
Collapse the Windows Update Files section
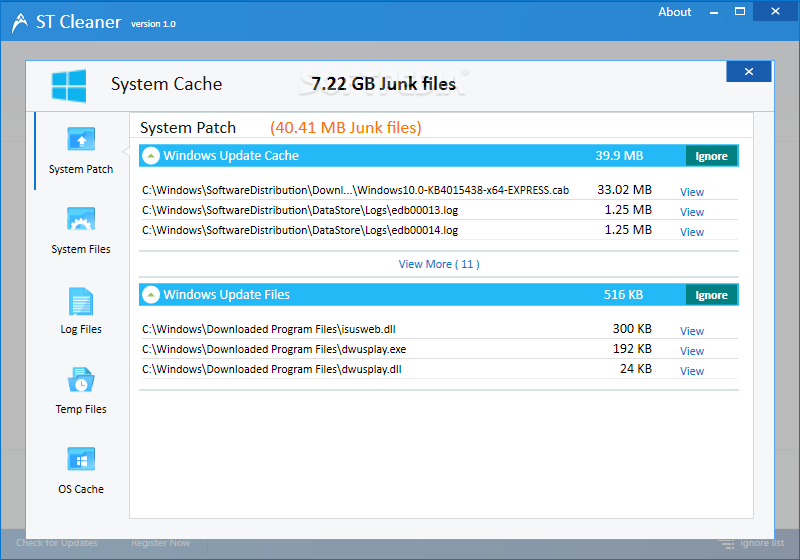click(x=151, y=295)
